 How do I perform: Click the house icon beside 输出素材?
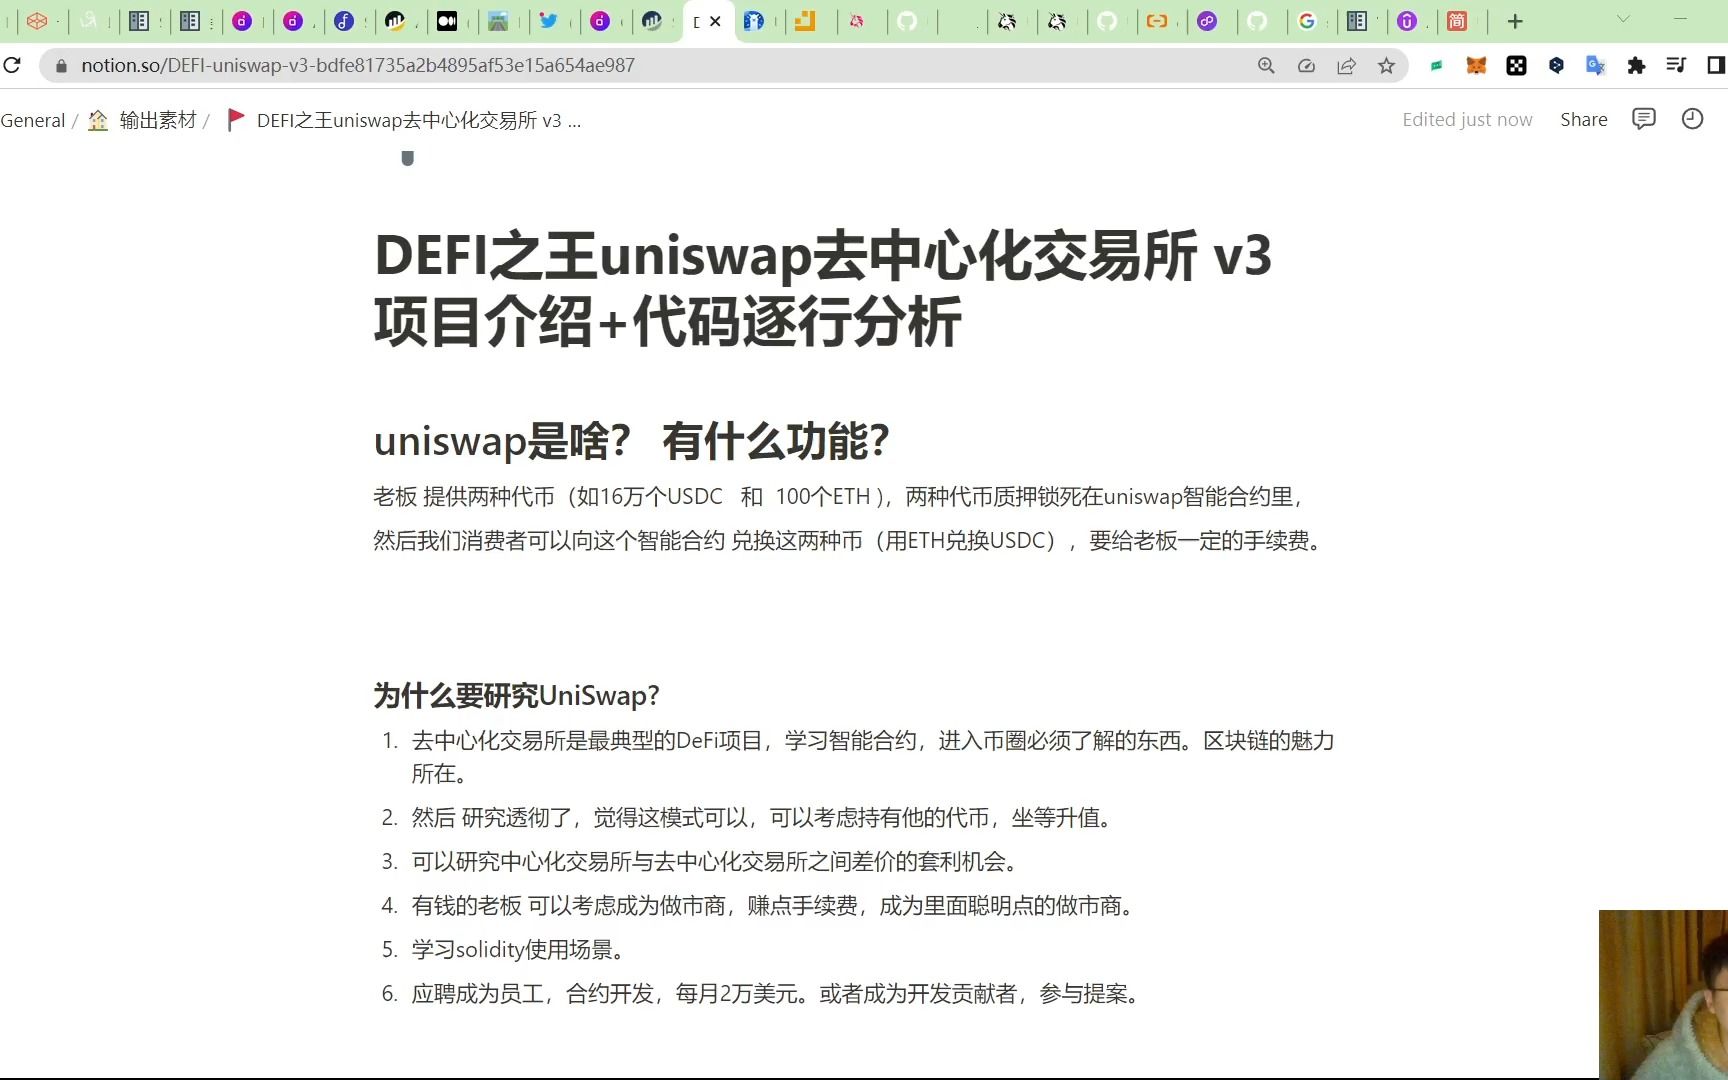coord(98,120)
